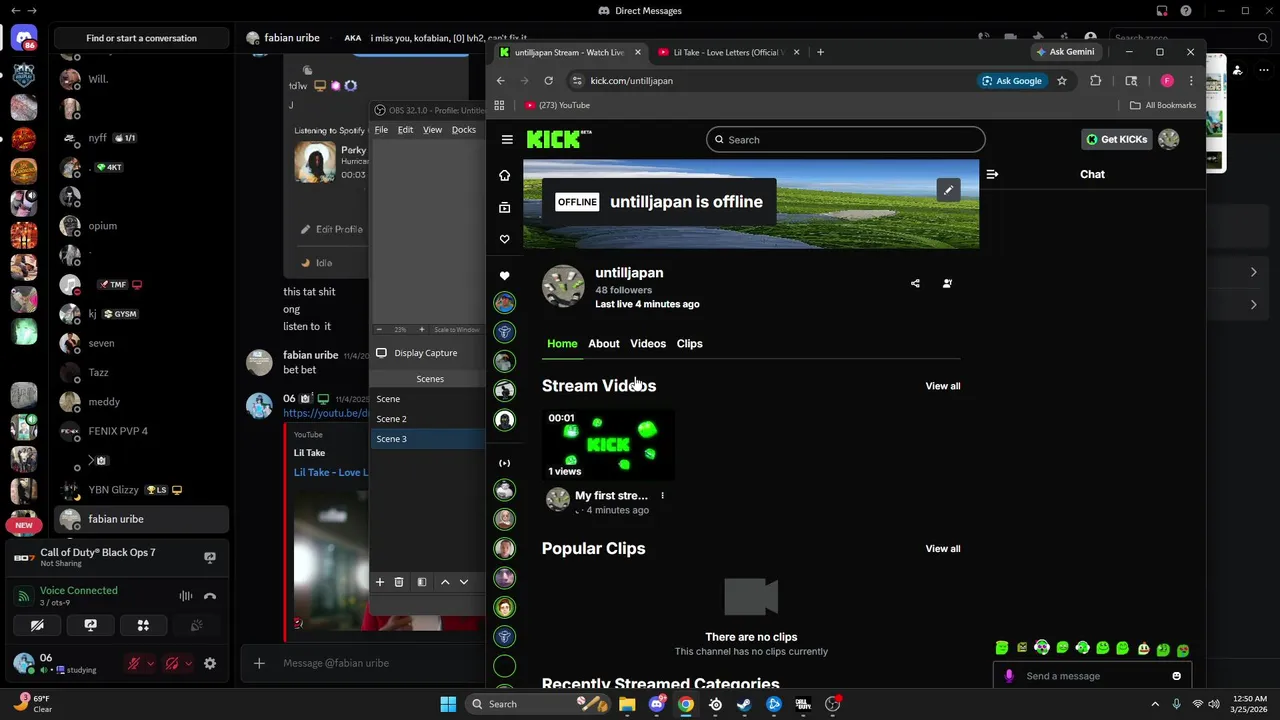Move OBS scene down with arrow
This screenshot has width=1280, height=720.
point(463,582)
